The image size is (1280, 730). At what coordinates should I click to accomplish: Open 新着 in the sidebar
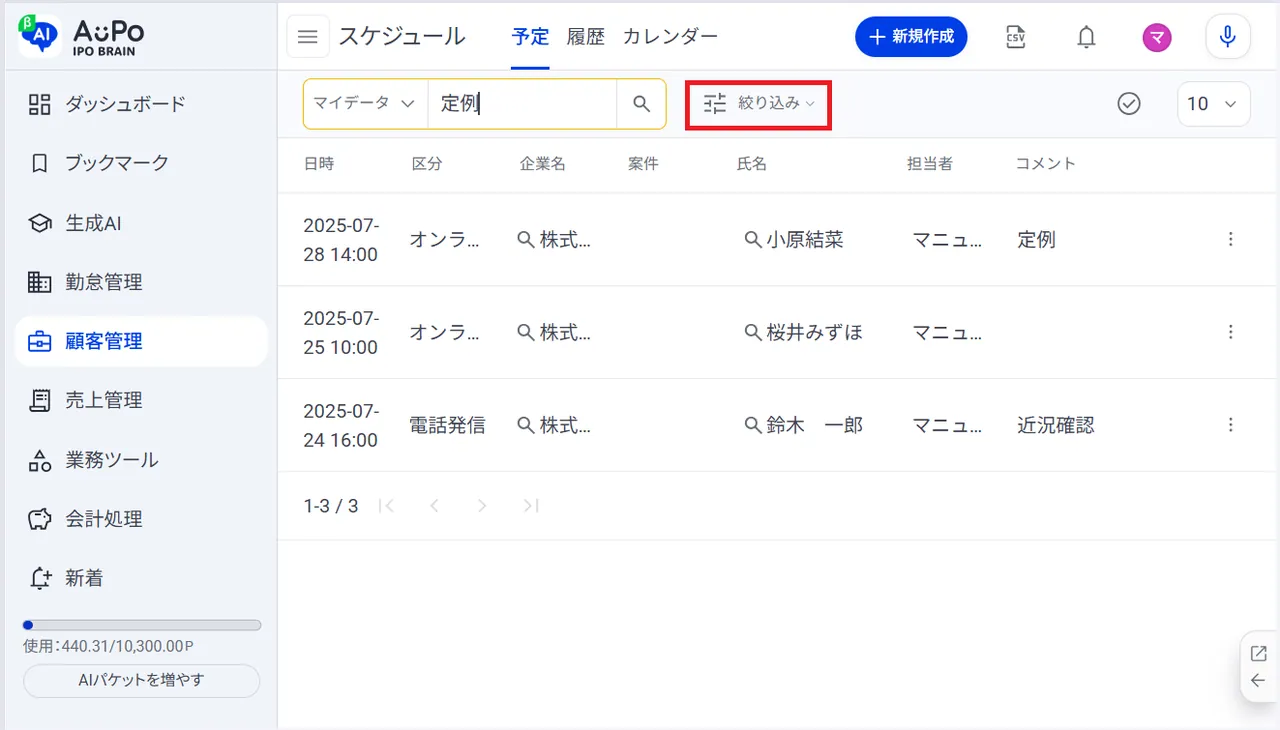141,578
